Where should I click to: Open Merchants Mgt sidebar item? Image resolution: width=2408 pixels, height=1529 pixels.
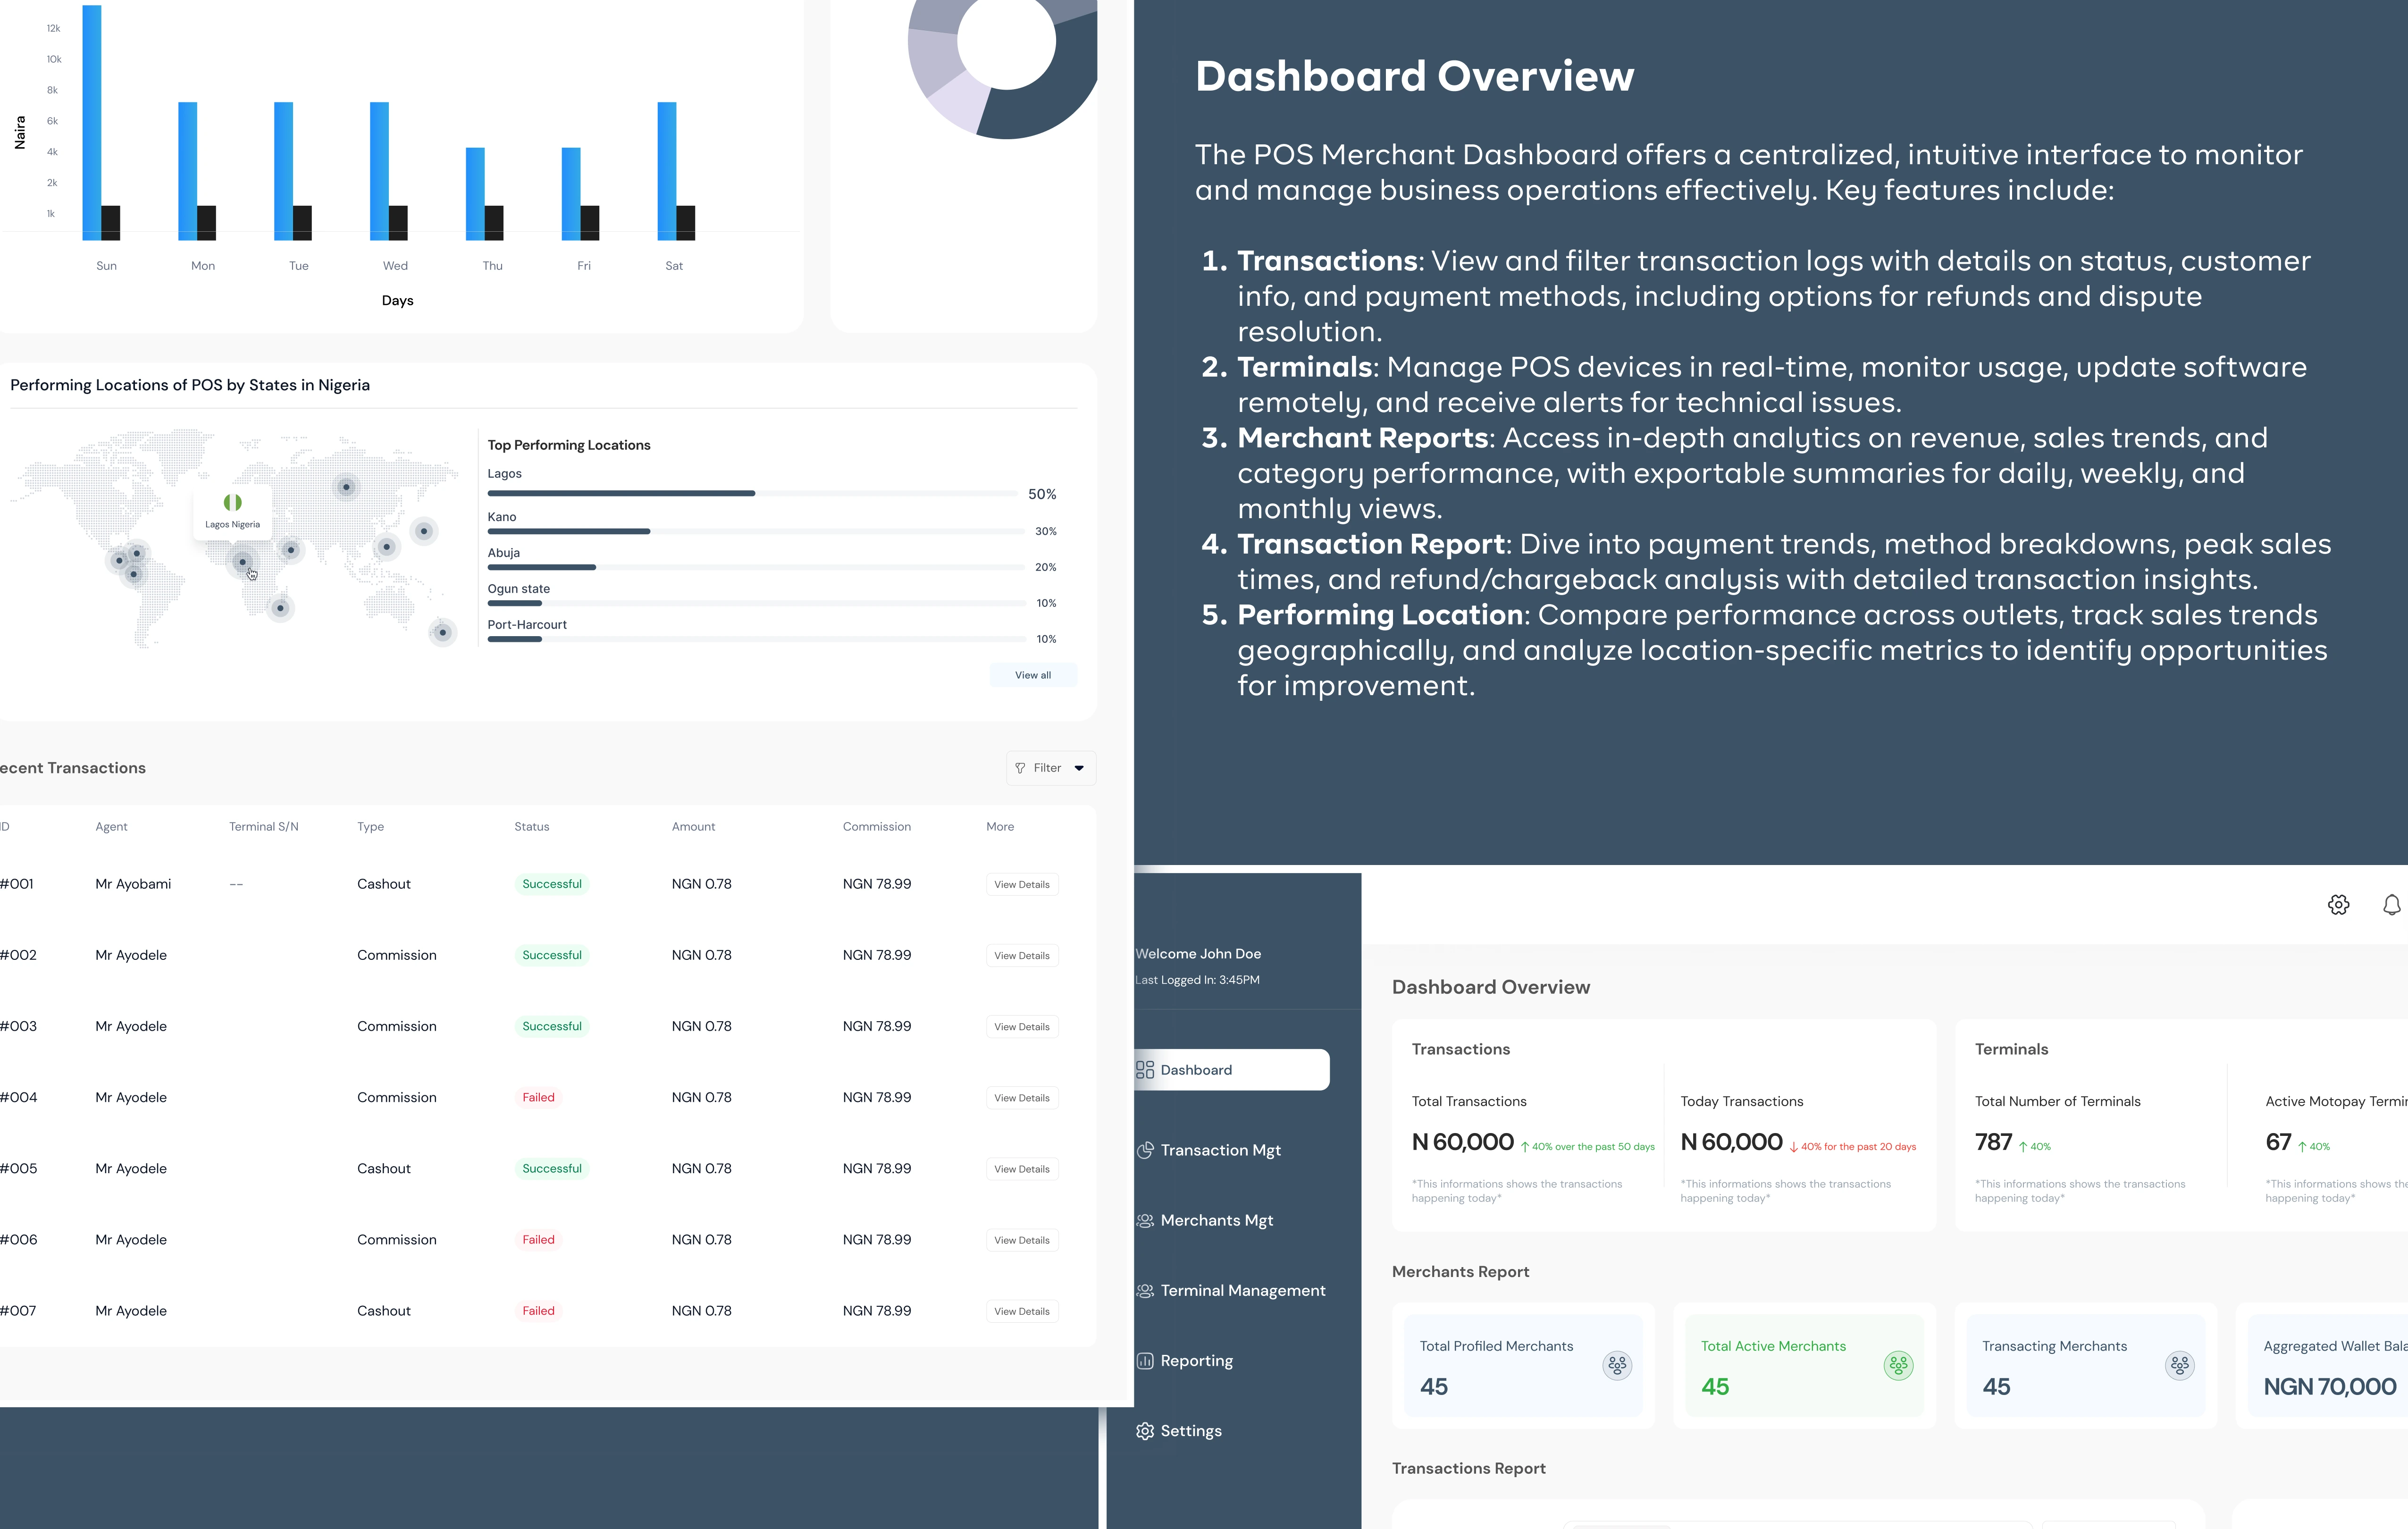pos(1216,1220)
